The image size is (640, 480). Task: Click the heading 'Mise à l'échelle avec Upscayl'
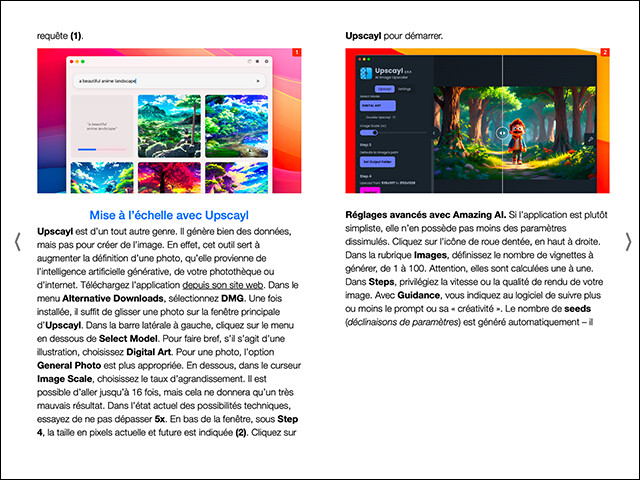[169, 215]
